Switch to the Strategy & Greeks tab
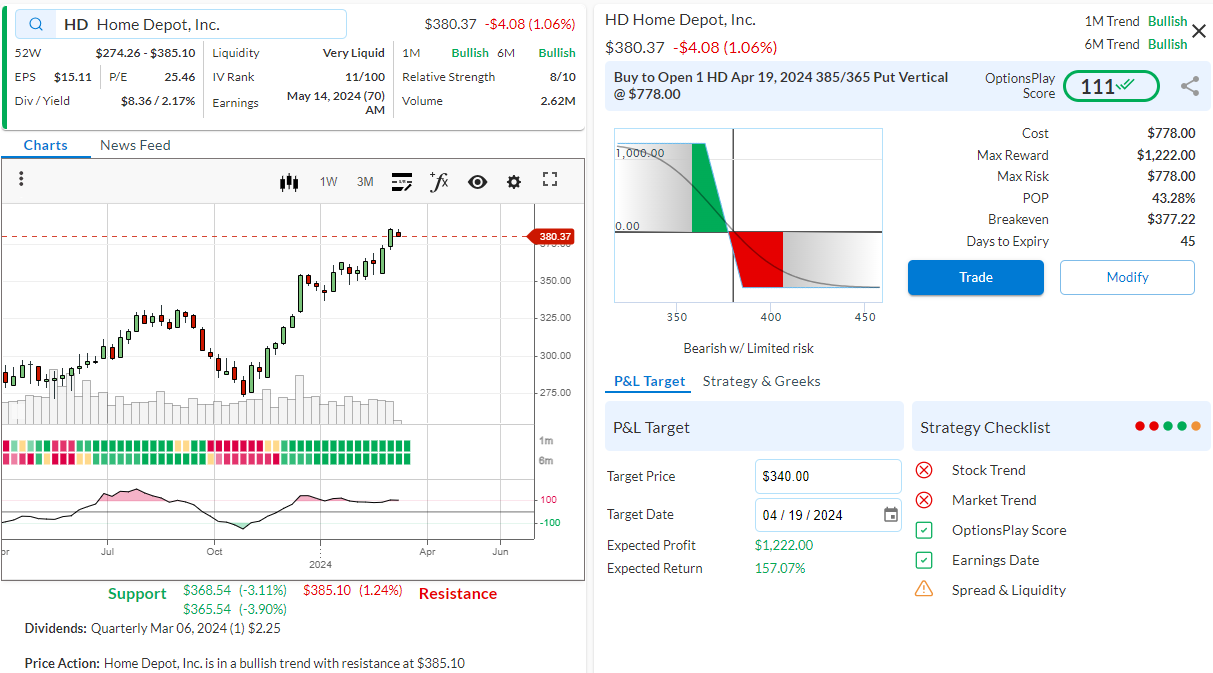Image resolution: width=1213 pixels, height=673 pixels. click(x=761, y=381)
